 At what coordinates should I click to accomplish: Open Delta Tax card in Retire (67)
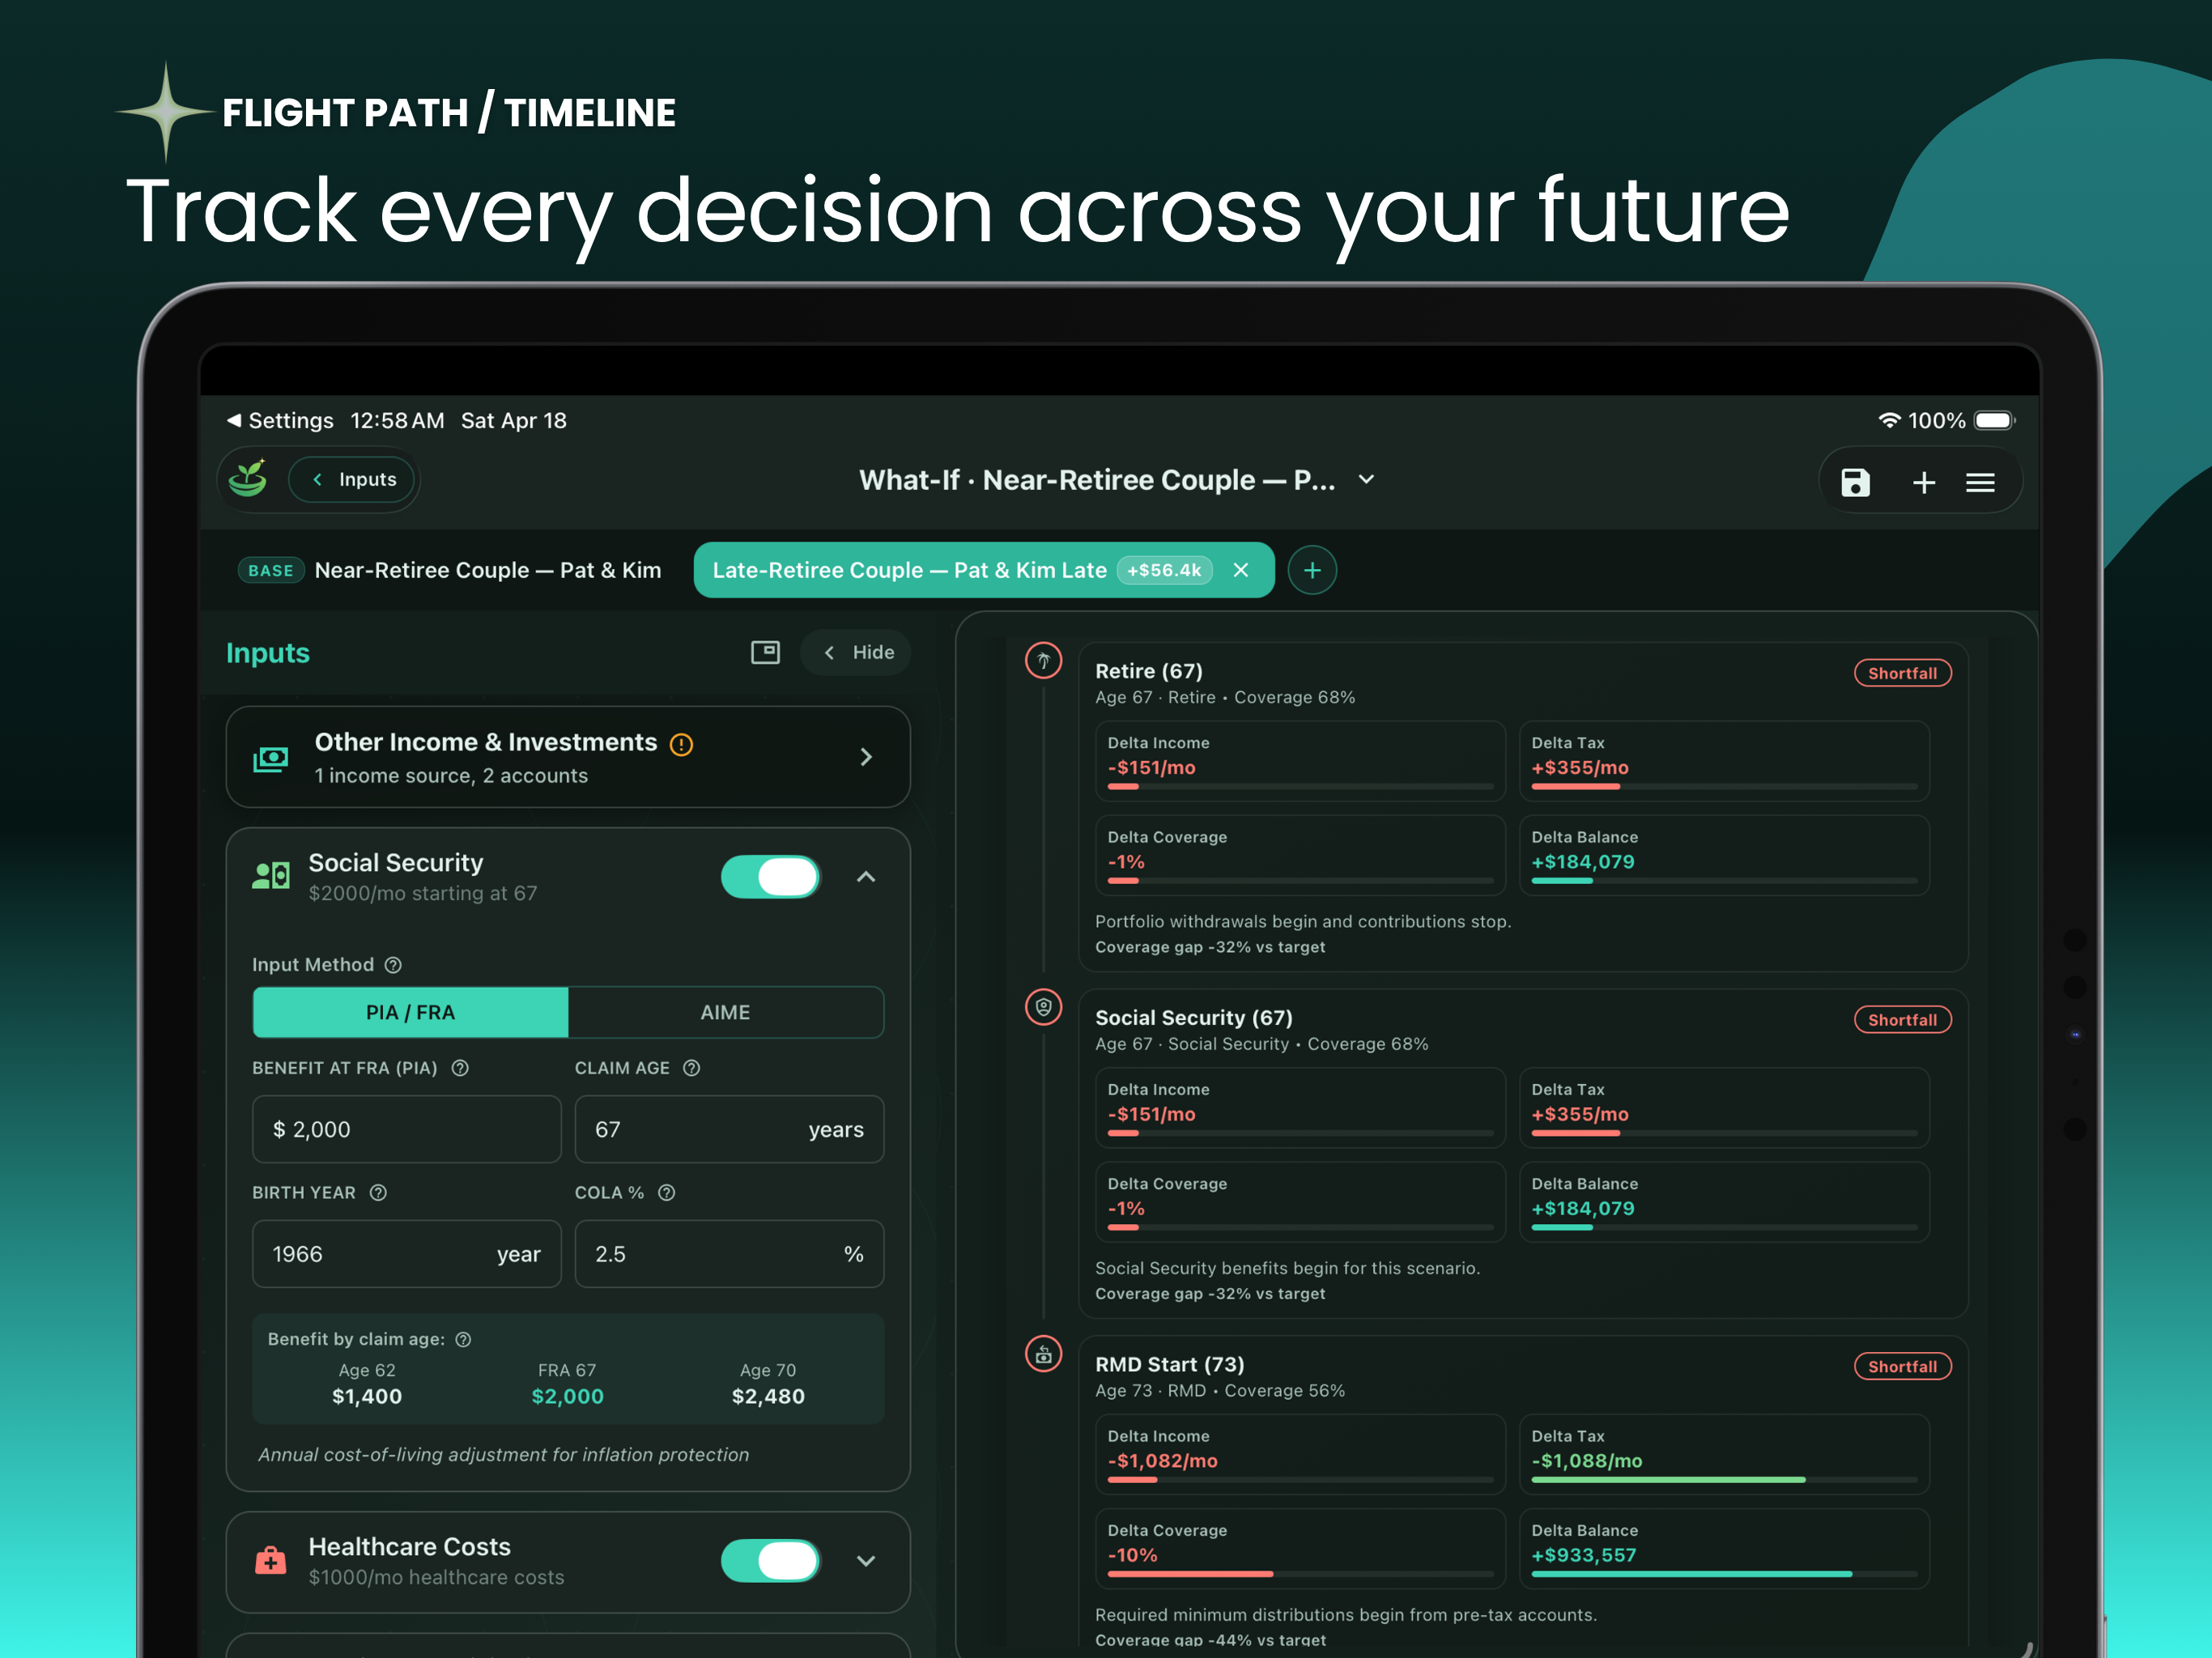(1724, 761)
